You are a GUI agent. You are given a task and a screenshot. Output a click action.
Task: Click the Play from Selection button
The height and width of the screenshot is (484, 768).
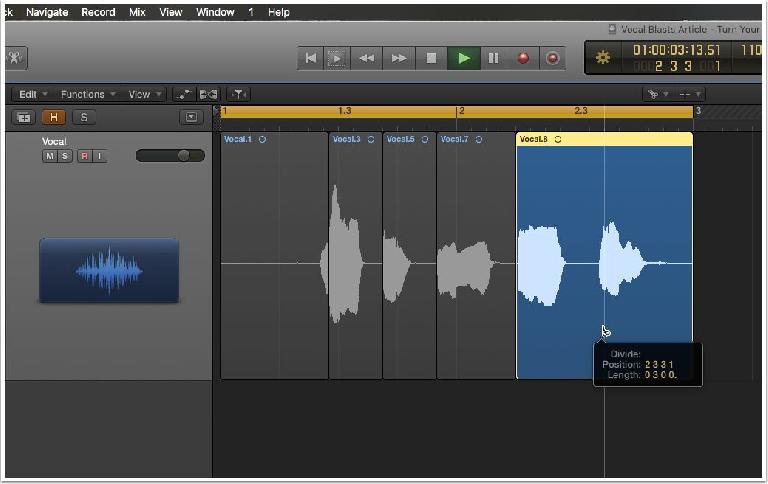point(337,58)
